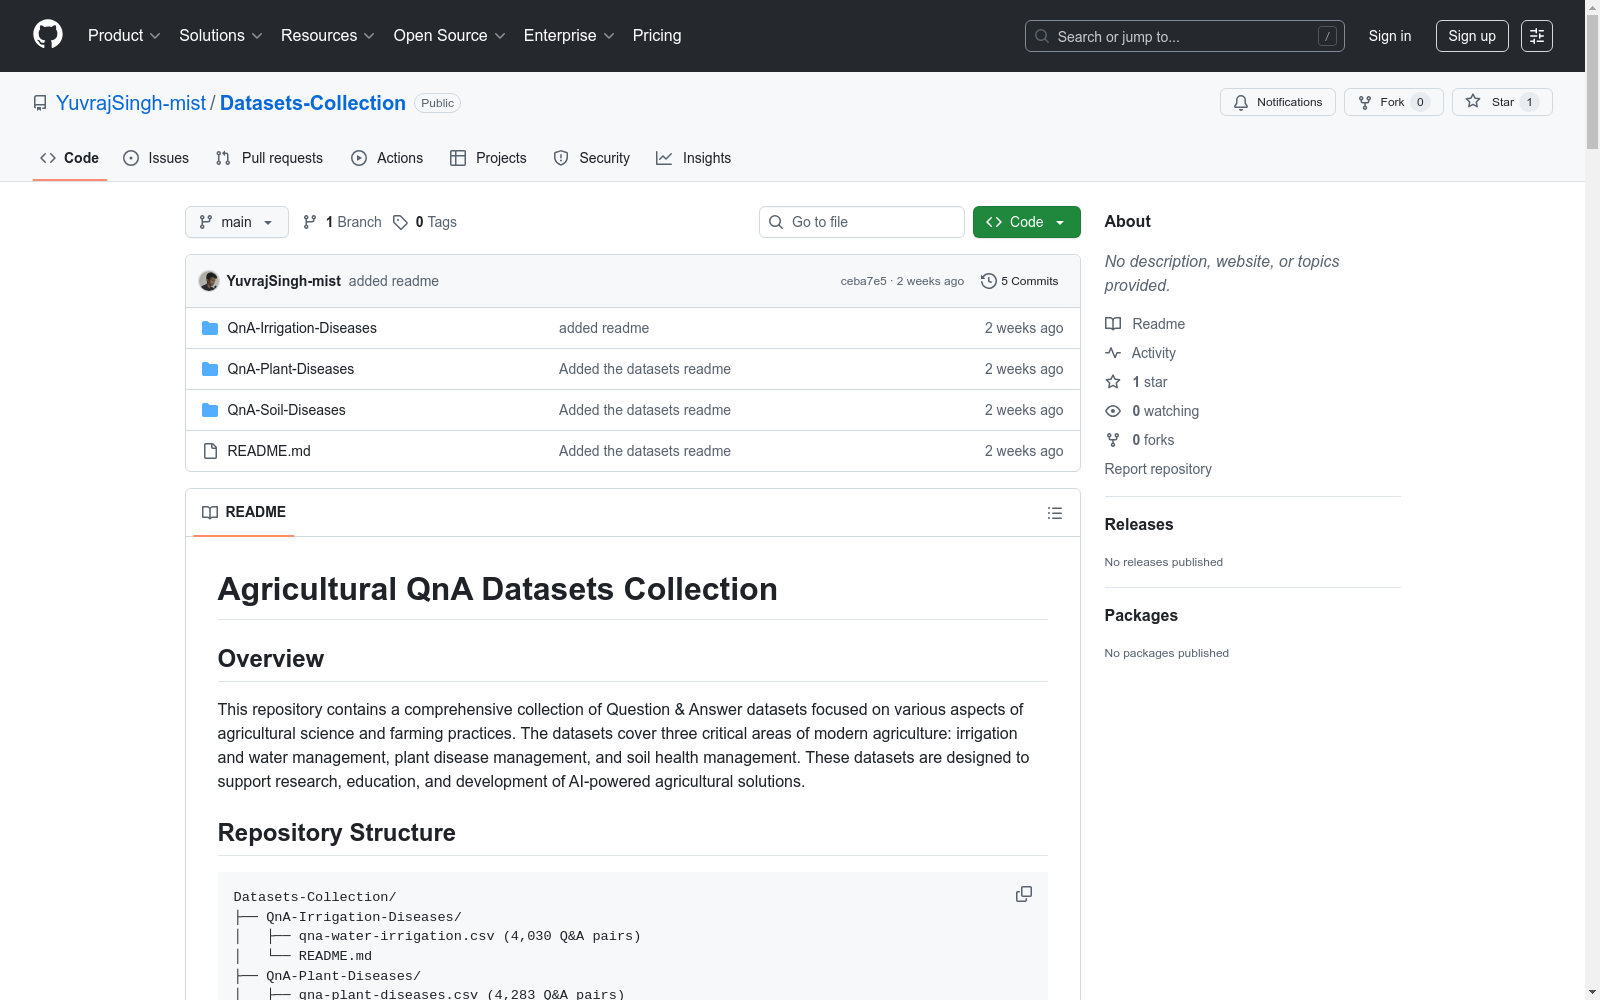Switch to the Issues tab
Viewport: 1600px width, 1000px height.
(156, 158)
